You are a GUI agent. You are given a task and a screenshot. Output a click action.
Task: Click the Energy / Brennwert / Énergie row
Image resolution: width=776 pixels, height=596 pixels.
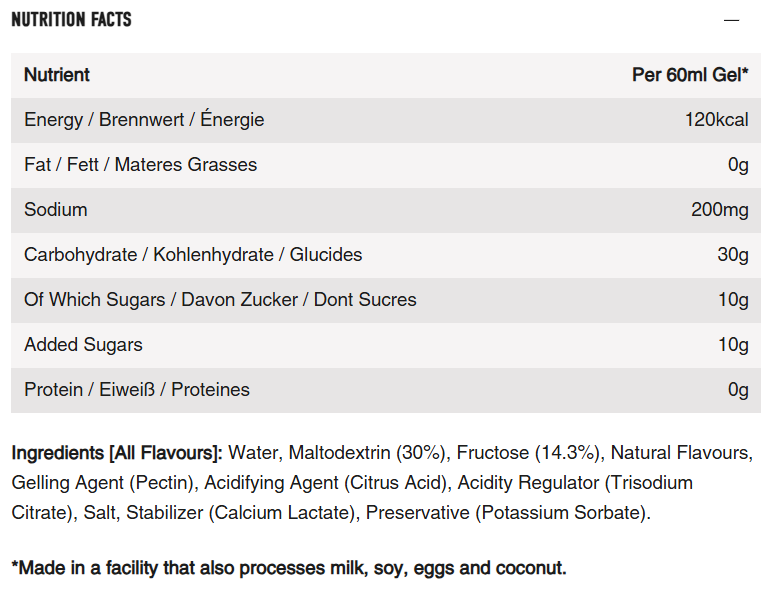pos(386,120)
